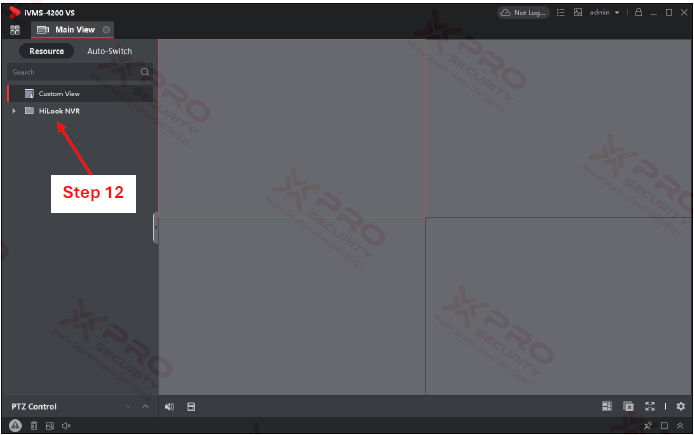Pin the alarm panel with pushpin icon
This screenshot has height=435, width=694.
[648, 425]
